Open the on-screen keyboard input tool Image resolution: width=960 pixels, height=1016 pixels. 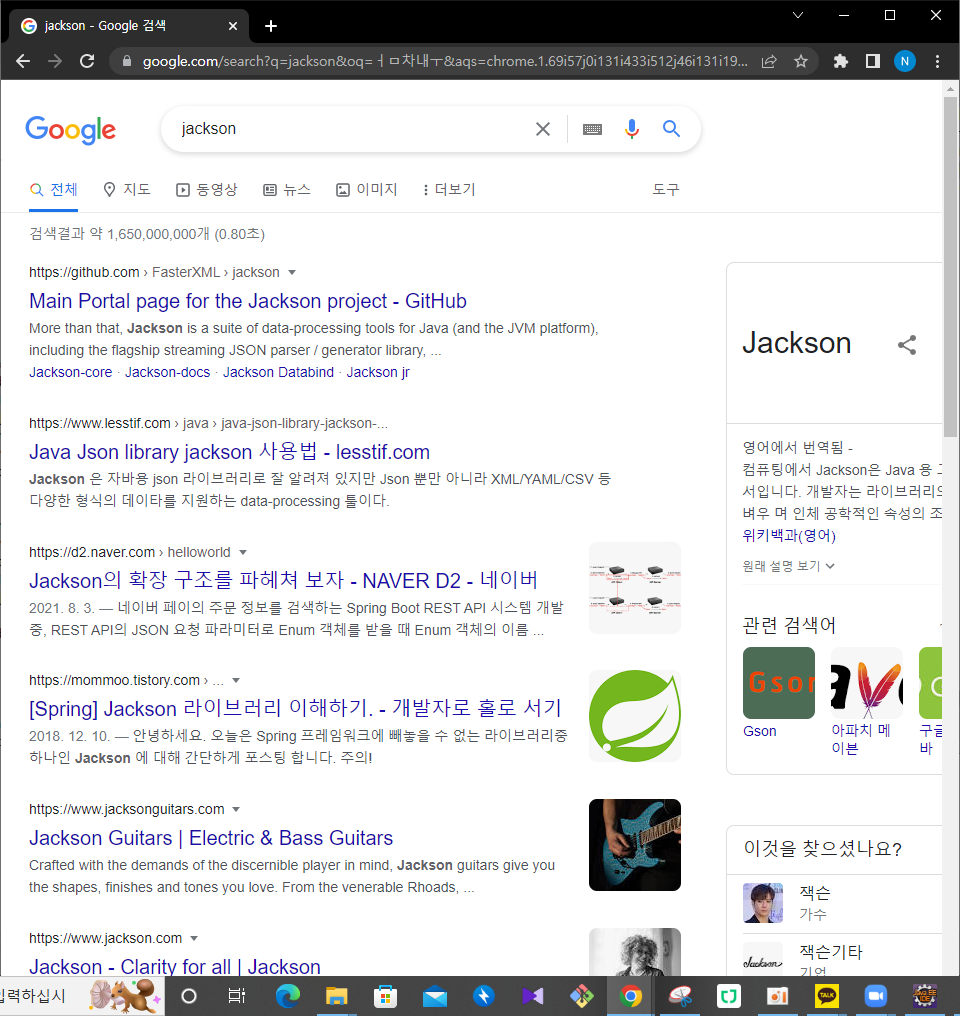592,129
